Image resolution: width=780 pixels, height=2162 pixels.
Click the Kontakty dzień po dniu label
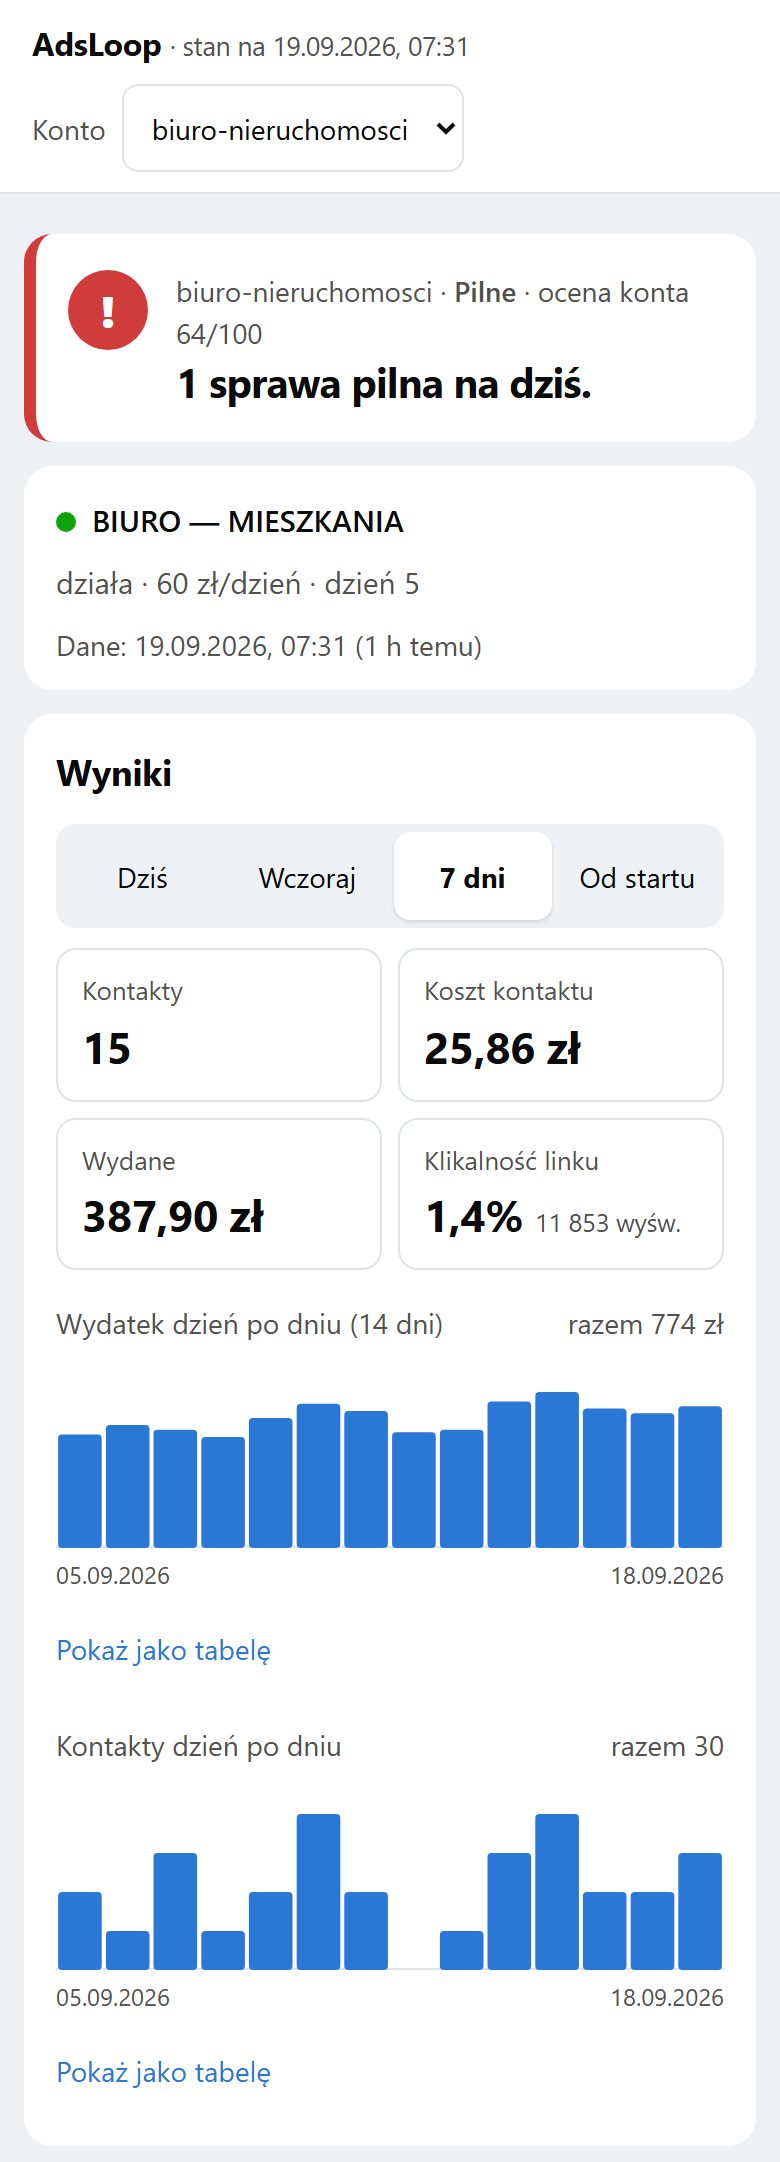click(199, 1747)
